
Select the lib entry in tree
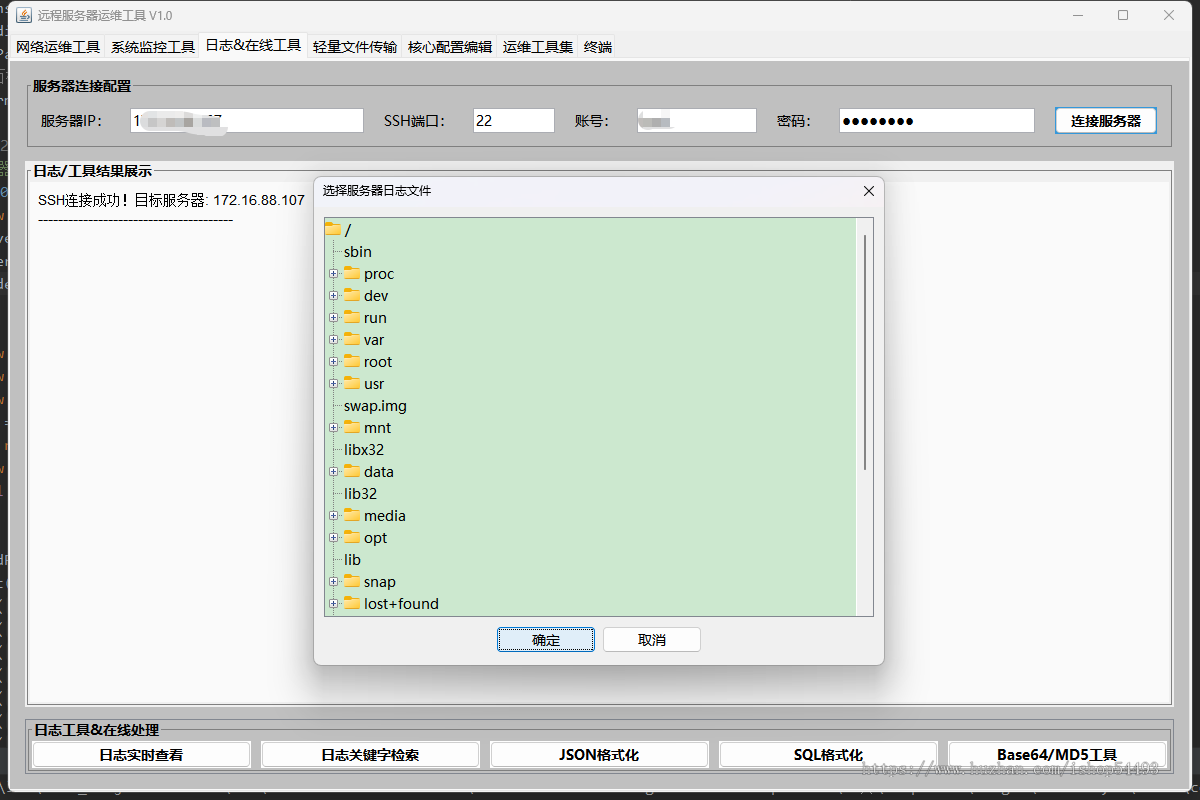pyautogui.click(x=352, y=560)
